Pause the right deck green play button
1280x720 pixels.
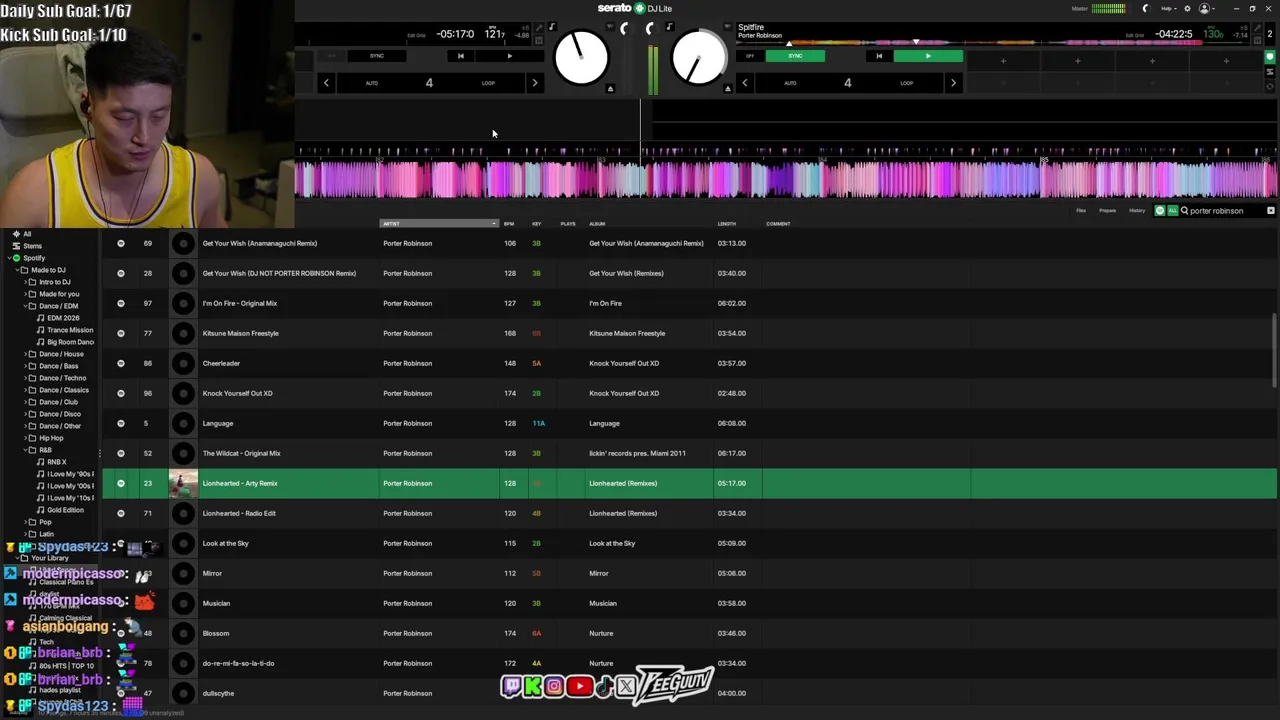point(928,56)
